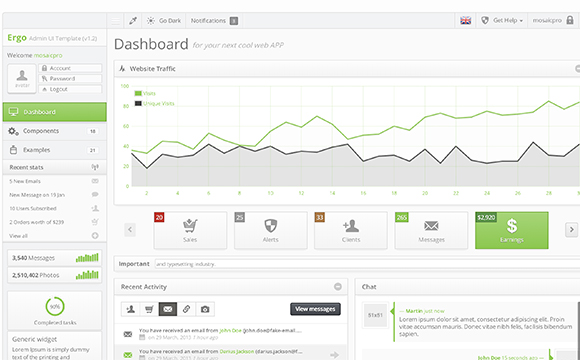Click the Logout link

point(70,89)
